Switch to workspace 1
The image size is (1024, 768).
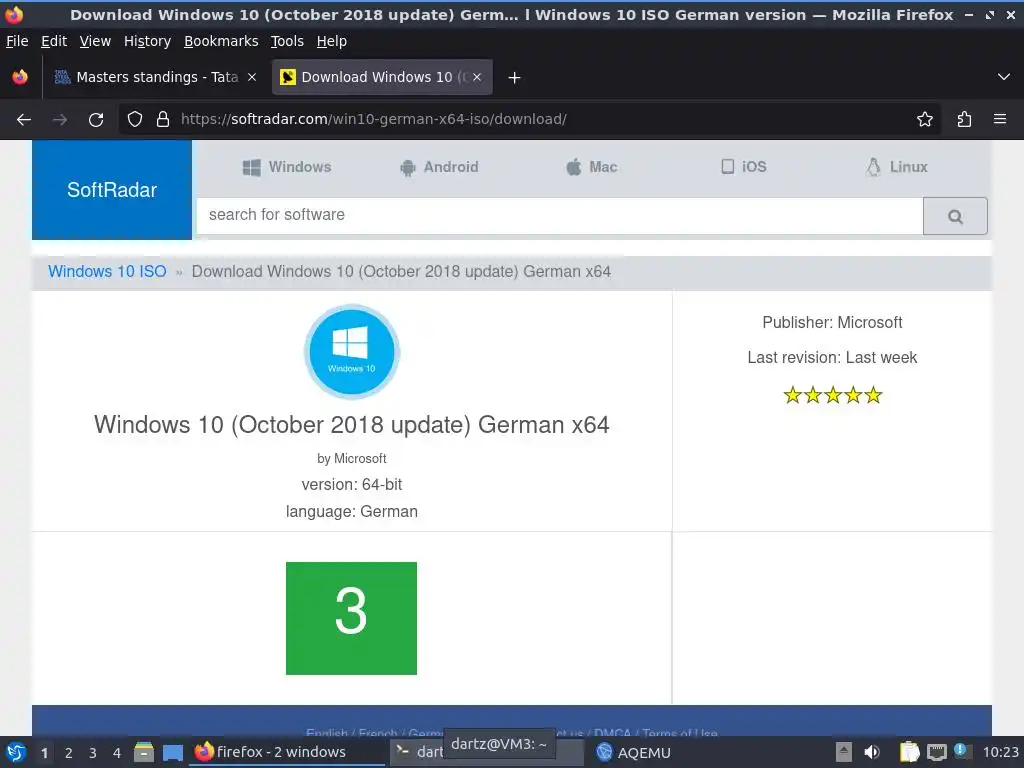44,753
